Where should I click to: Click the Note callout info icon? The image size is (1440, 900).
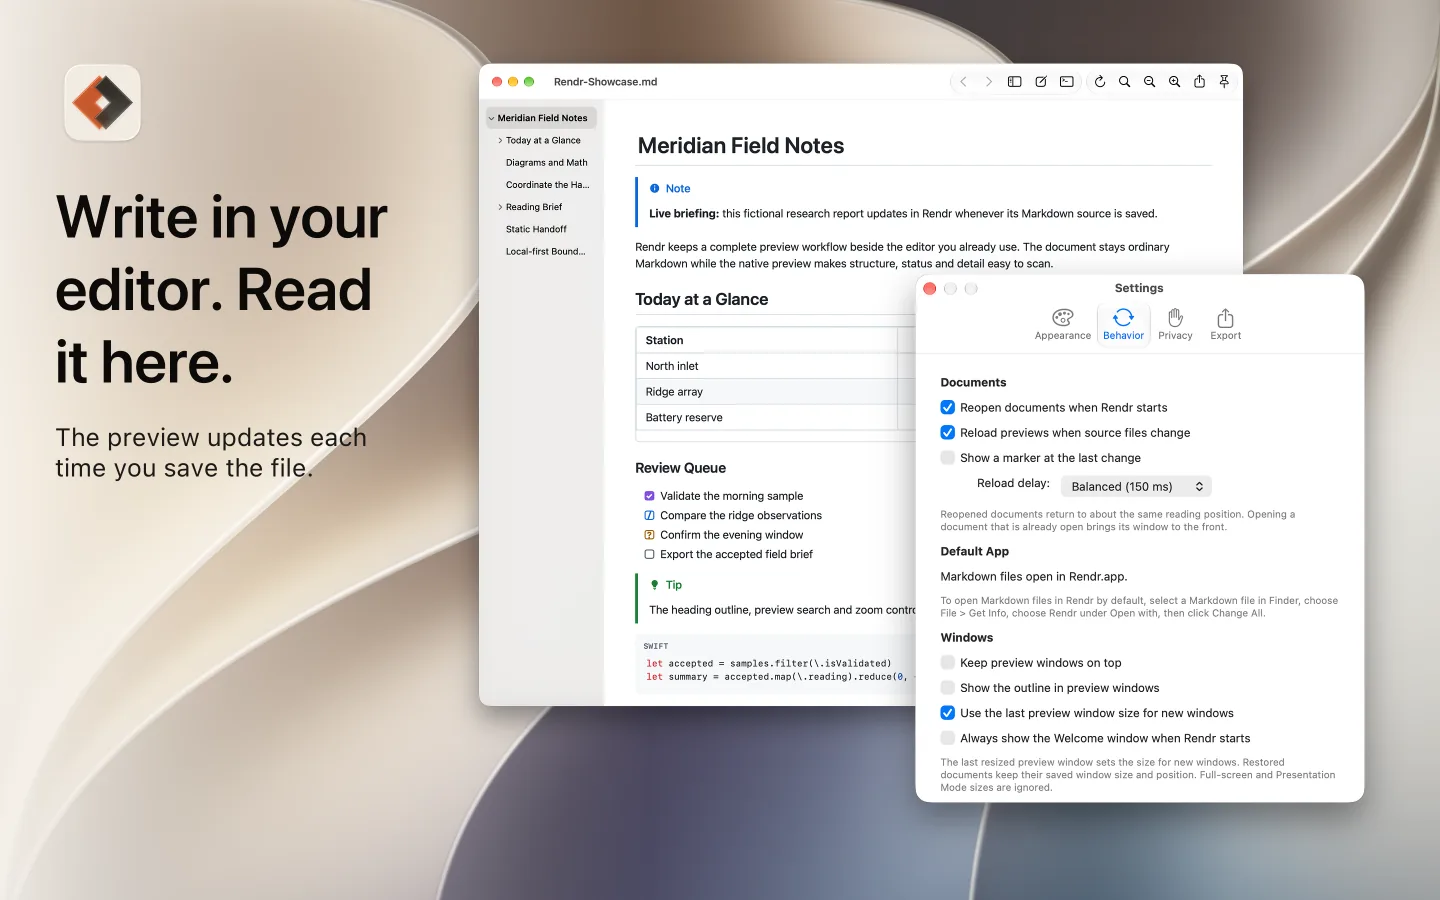[x=655, y=188]
